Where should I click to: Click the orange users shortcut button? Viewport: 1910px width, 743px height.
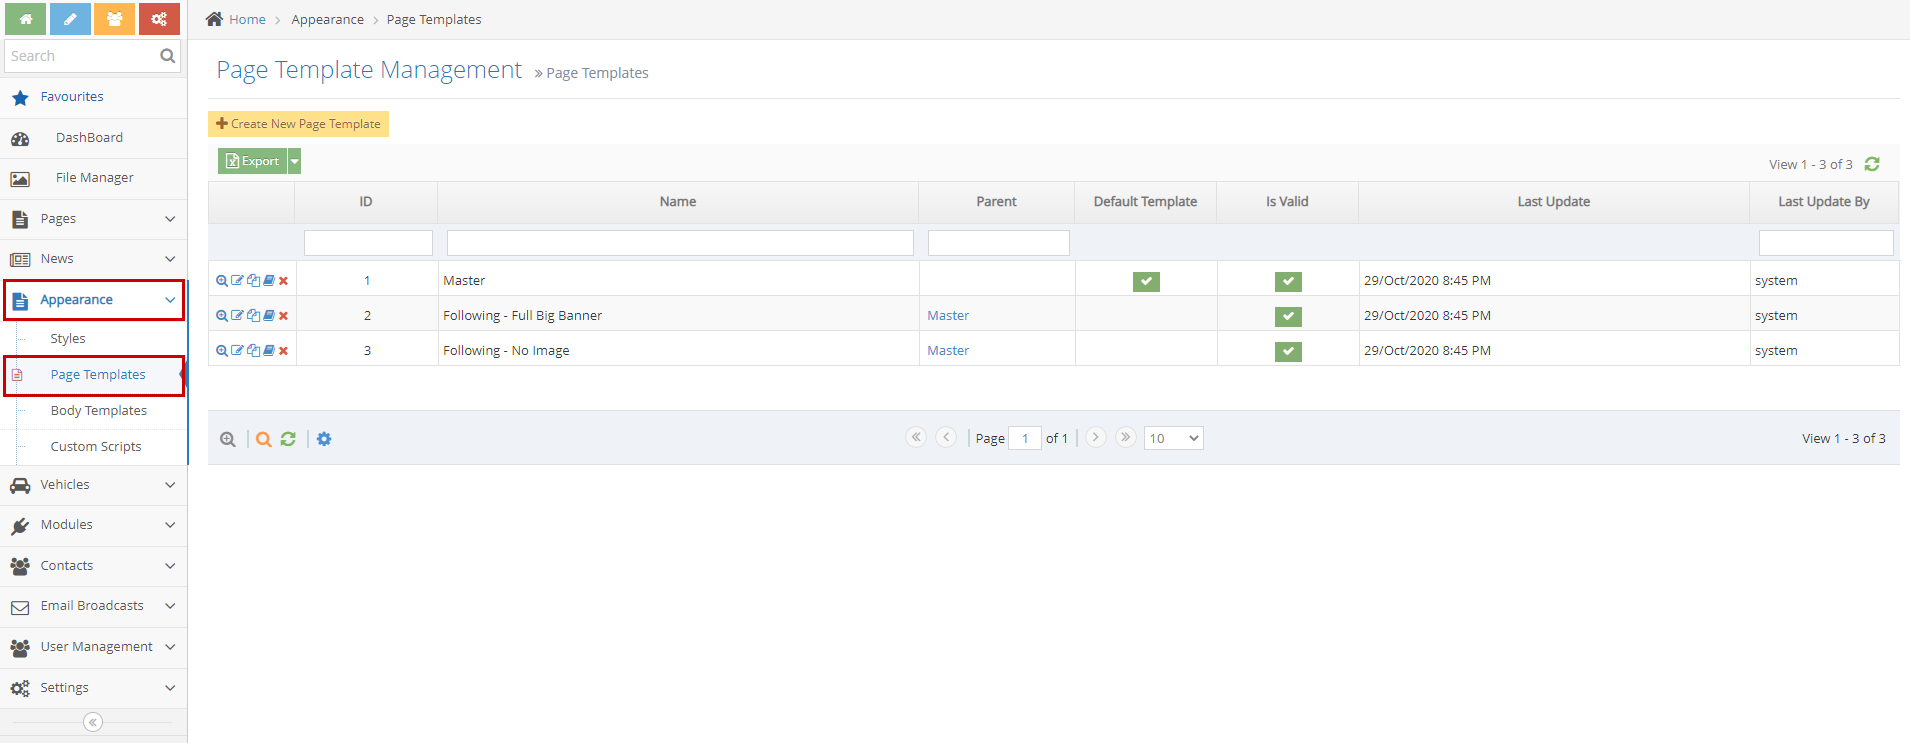coord(114,19)
